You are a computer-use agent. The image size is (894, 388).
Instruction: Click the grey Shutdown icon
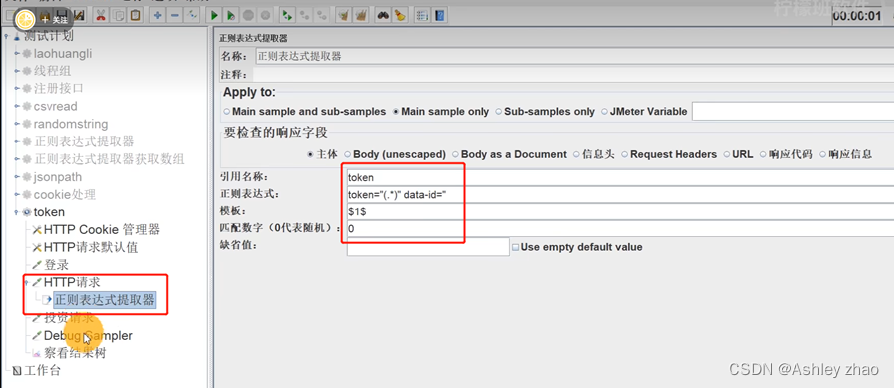point(266,15)
